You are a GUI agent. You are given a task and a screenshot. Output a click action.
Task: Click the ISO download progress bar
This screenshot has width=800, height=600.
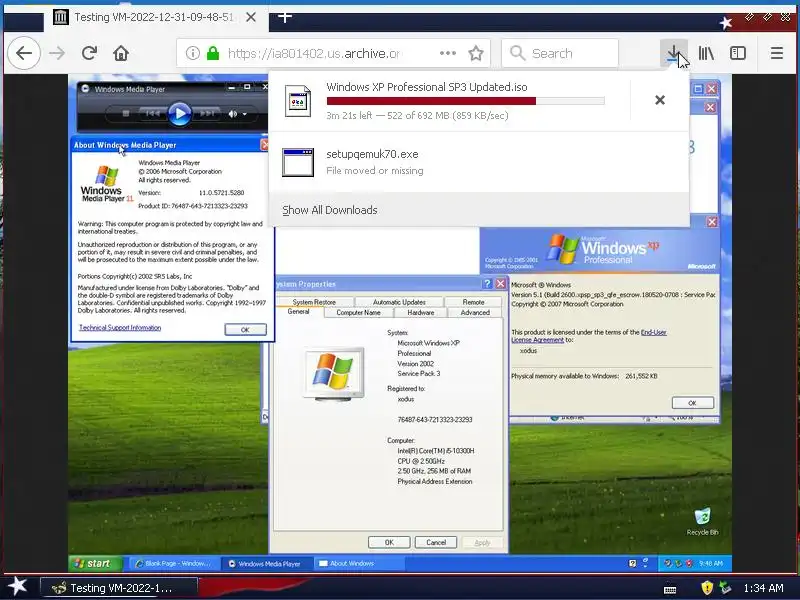[465, 101]
